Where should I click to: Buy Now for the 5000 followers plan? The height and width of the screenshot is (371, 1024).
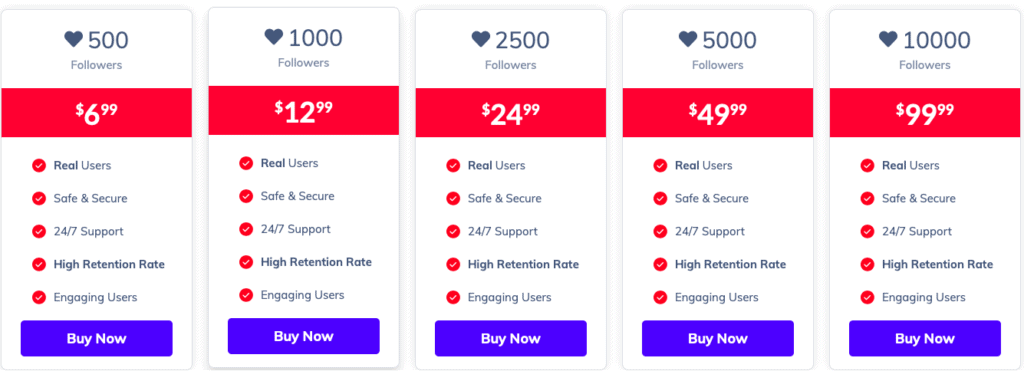coord(718,338)
